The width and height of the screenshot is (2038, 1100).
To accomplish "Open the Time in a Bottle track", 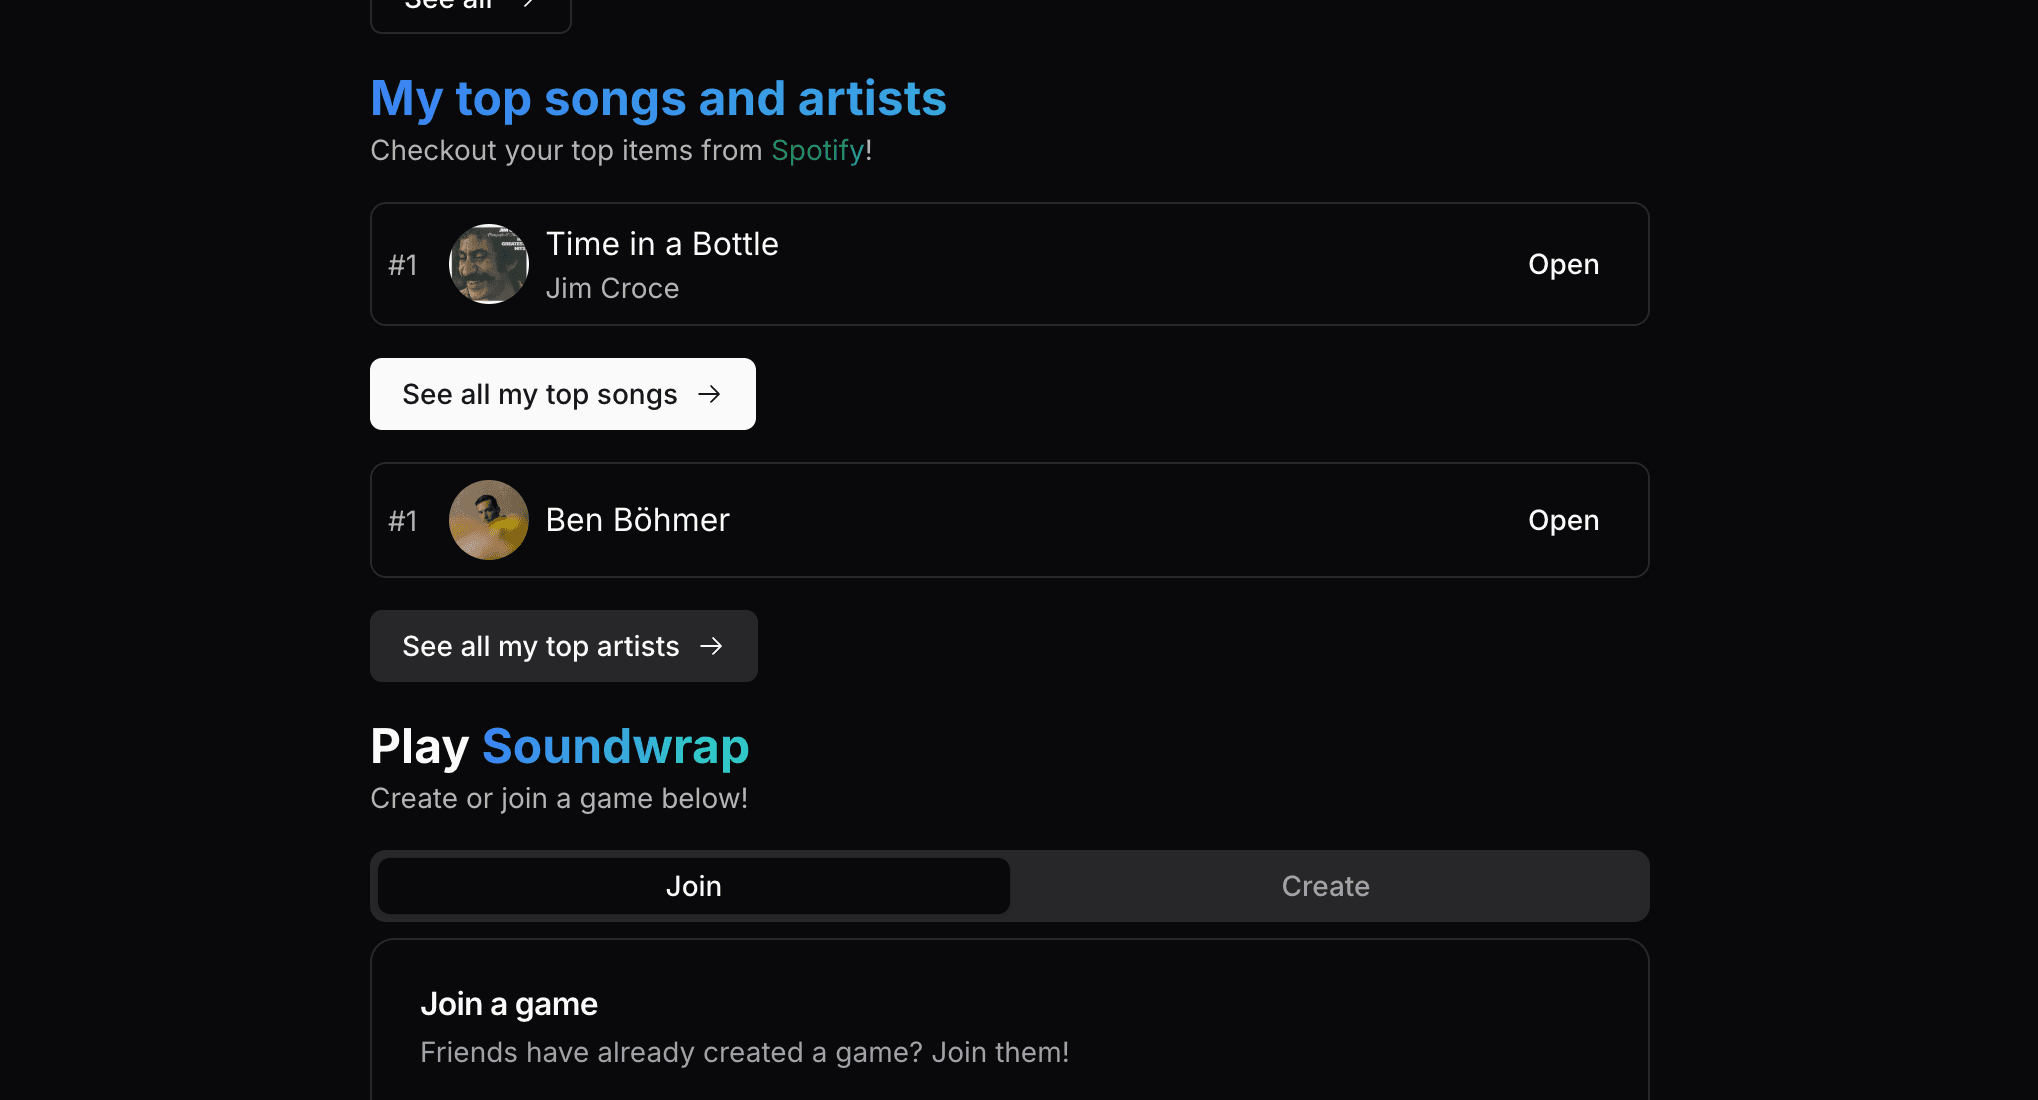I will [1563, 264].
